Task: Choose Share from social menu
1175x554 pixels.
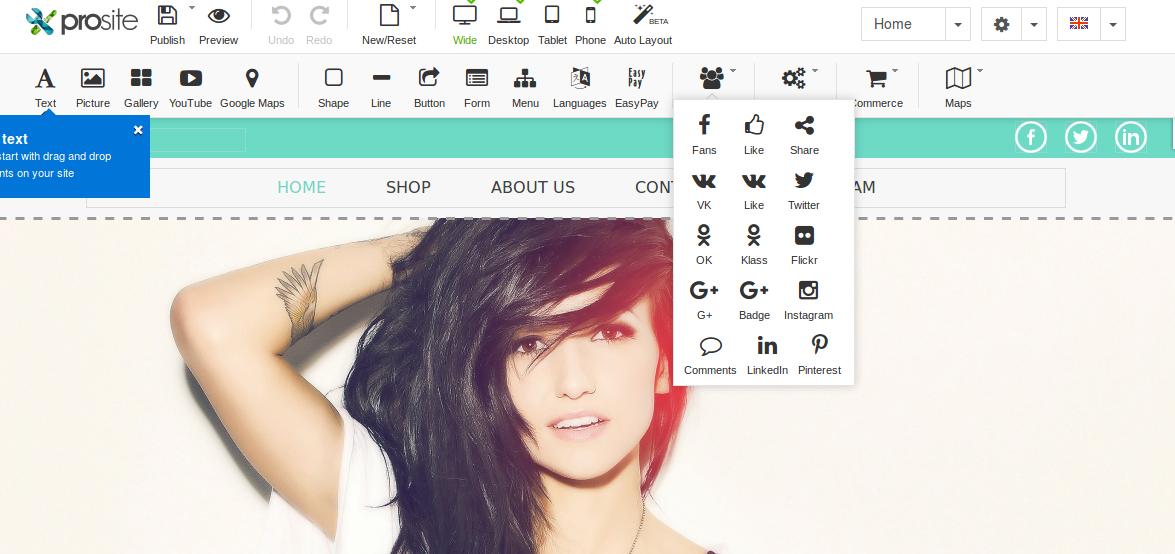Action: click(x=804, y=134)
